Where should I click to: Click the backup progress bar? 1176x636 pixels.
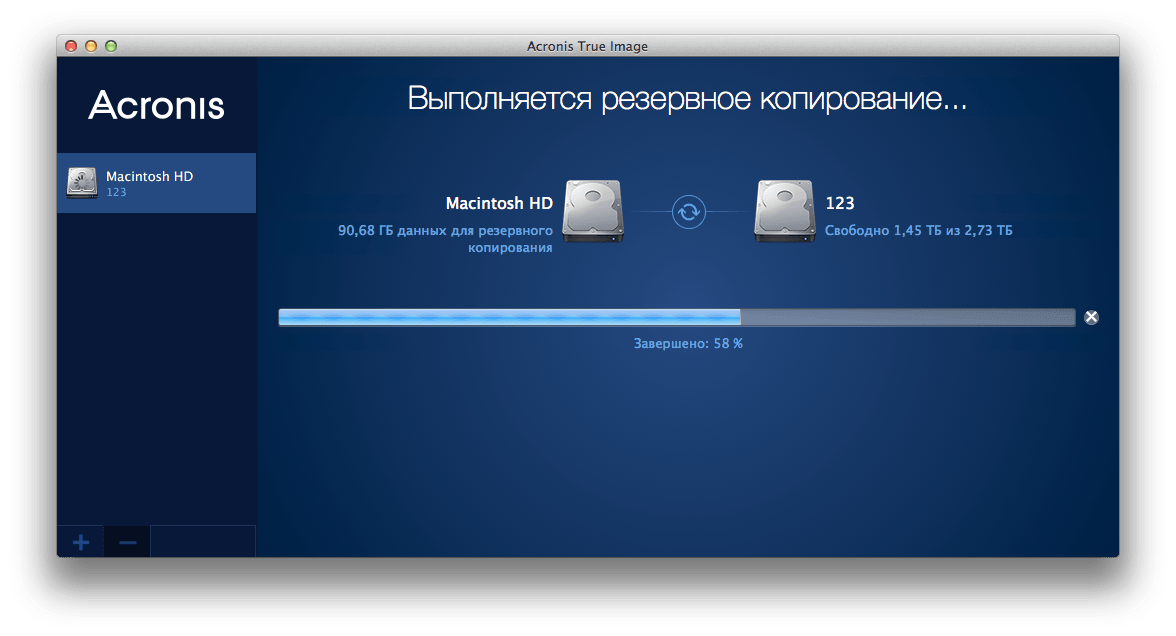click(x=676, y=317)
